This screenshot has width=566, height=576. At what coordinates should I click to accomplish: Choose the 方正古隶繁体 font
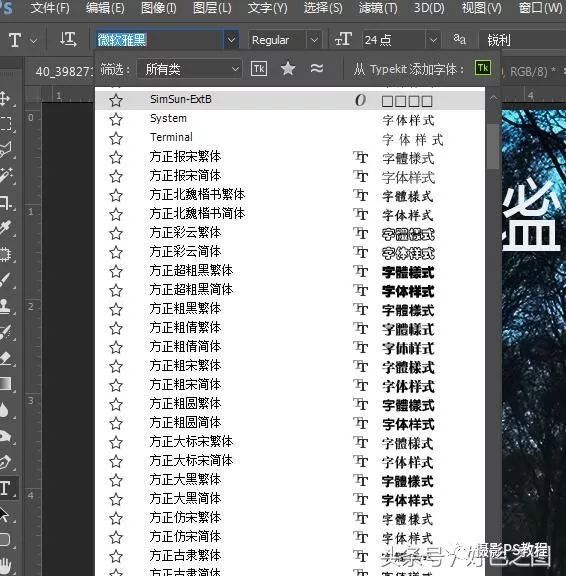click(290, 557)
